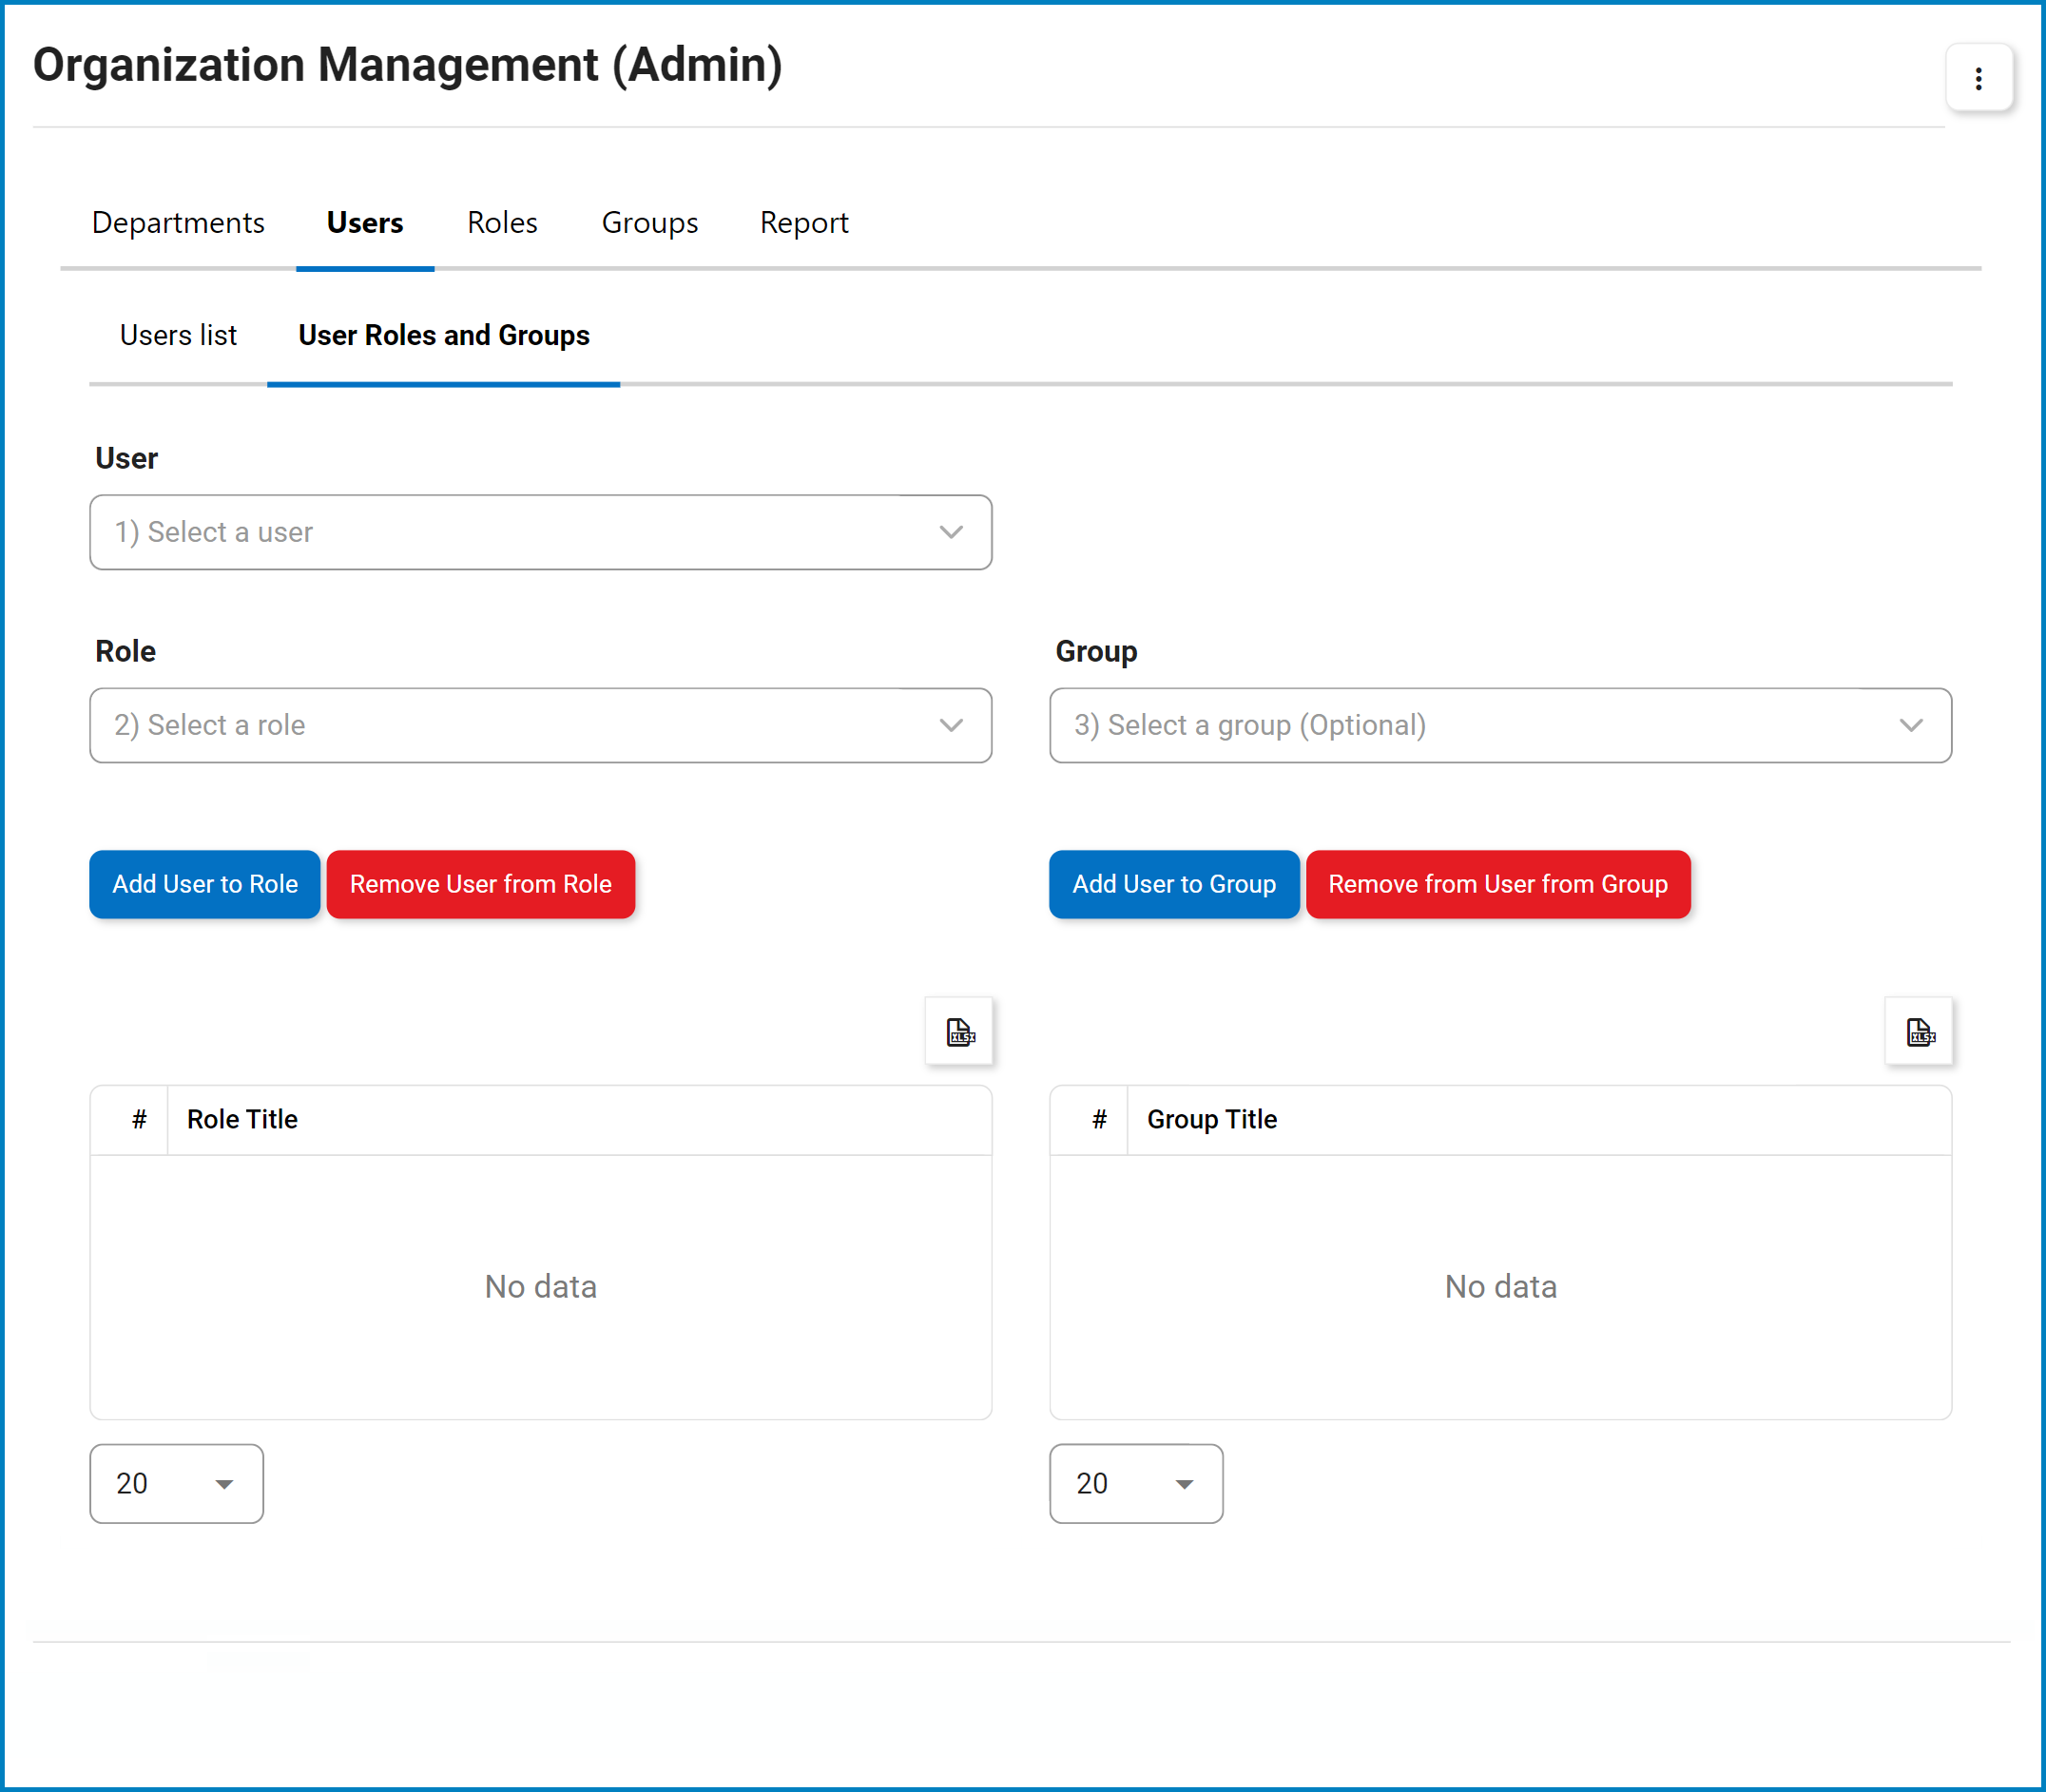
Task: Export roles table to XLSX
Action: 959,1031
